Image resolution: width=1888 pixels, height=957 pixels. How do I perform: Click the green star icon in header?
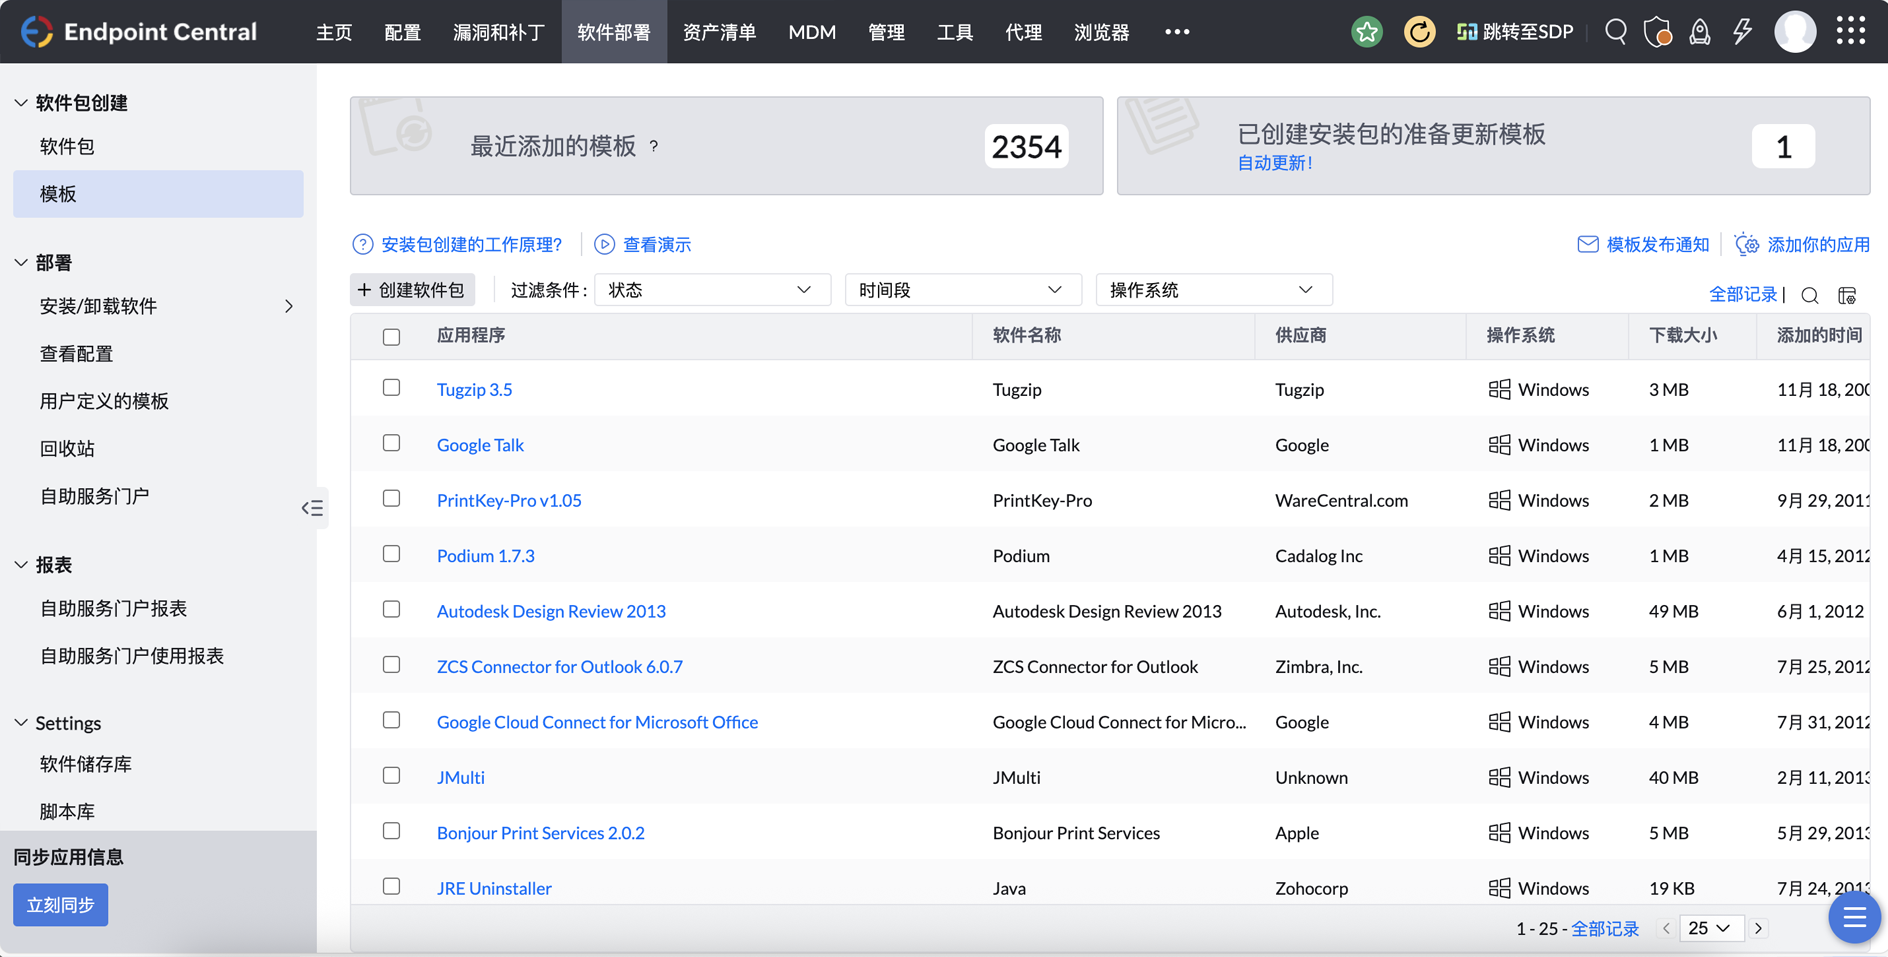tap(1366, 32)
